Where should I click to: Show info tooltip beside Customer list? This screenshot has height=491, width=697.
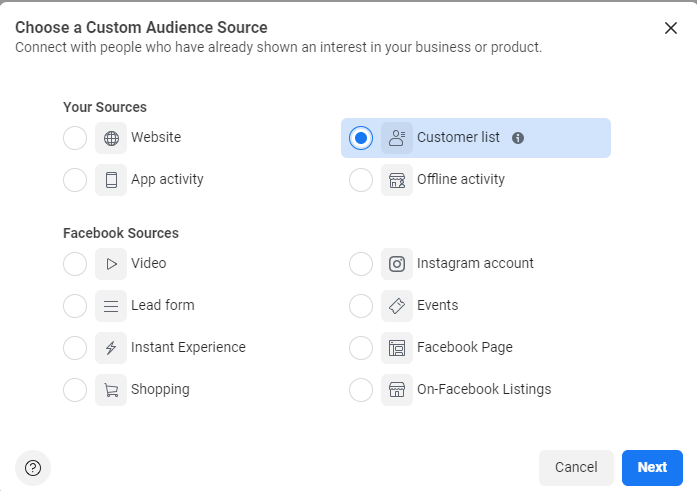pos(518,138)
